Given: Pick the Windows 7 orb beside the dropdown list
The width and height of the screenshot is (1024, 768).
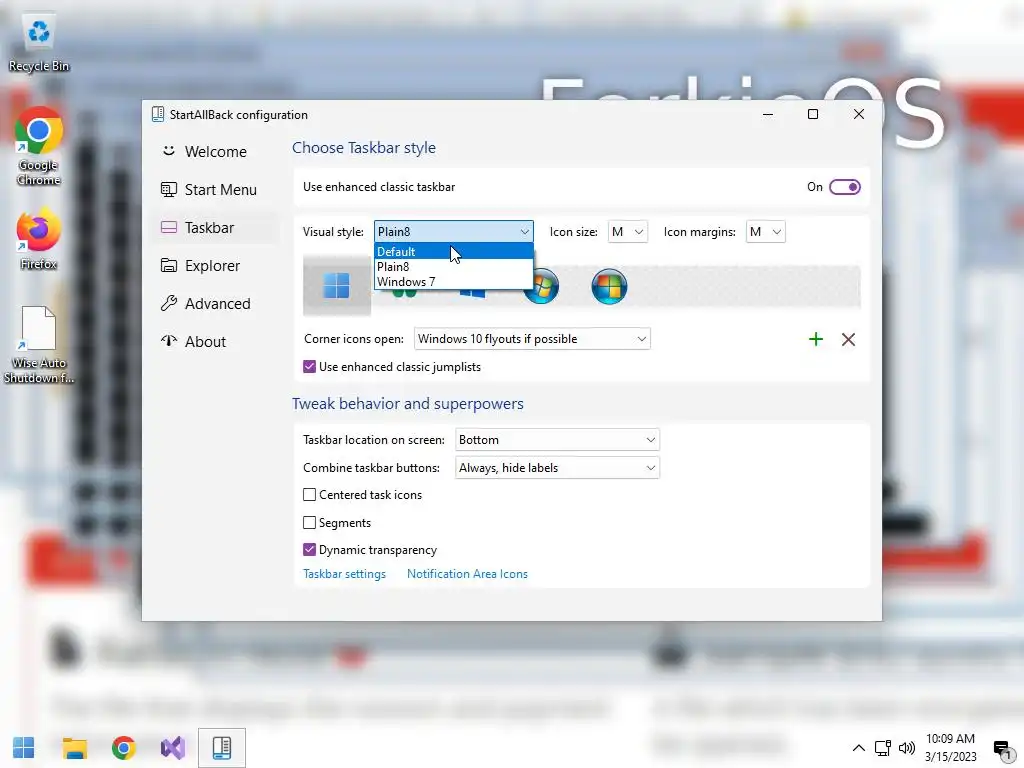Looking at the screenshot, I should coord(541,287).
